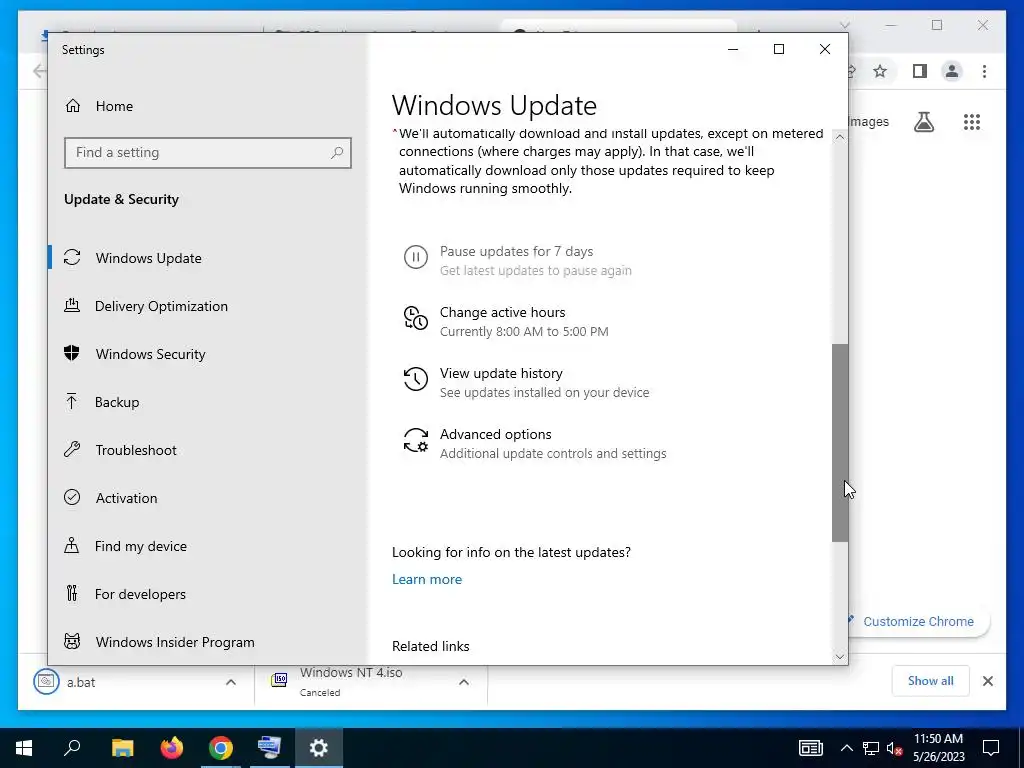
Task: Open For developers settings
Action: (140, 594)
